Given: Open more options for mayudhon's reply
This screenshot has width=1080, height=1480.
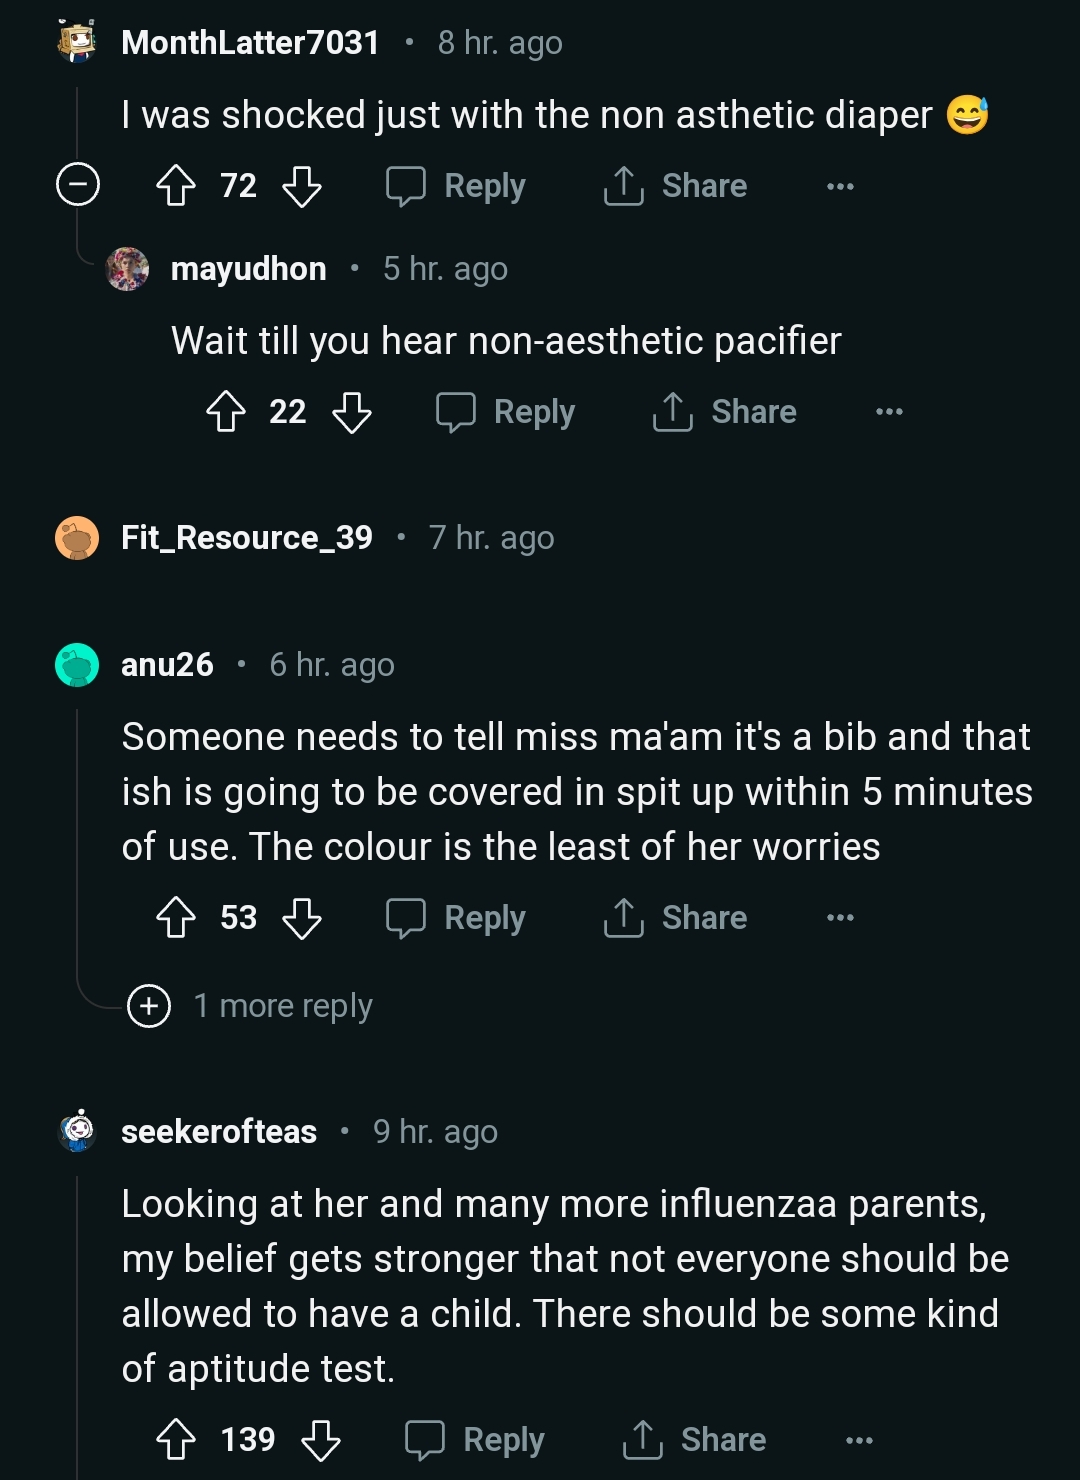Looking at the screenshot, I should tap(889, 412).
